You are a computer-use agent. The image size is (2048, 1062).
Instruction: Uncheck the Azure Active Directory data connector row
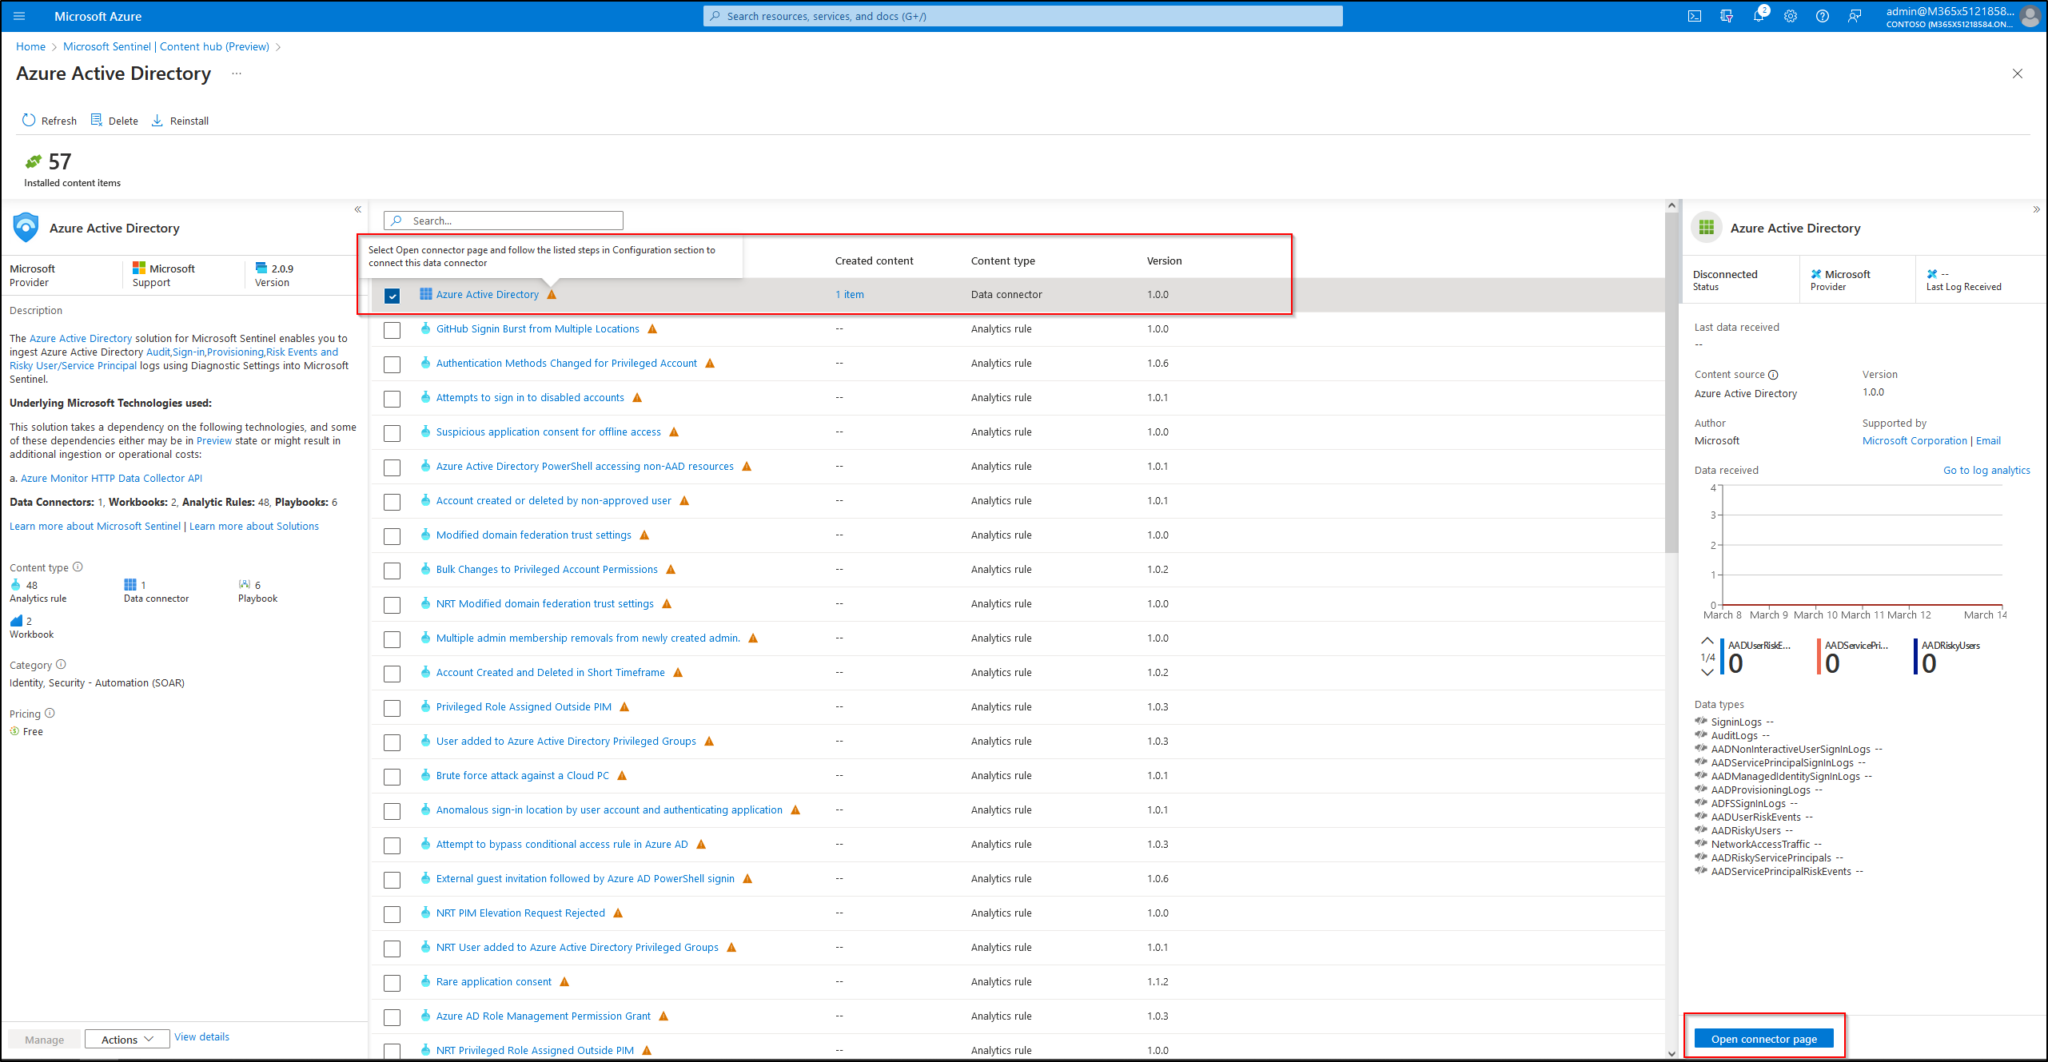coord(393,295)
